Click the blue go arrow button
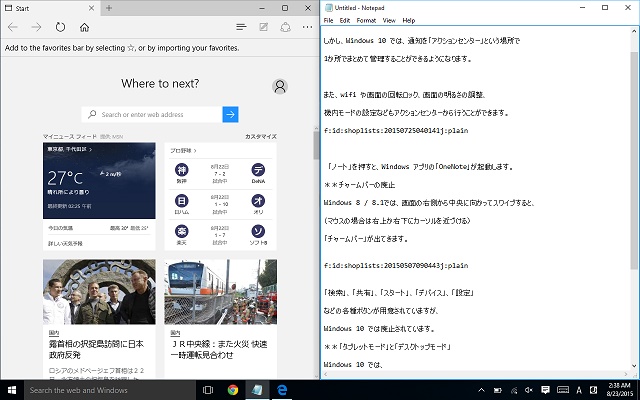 231,114
